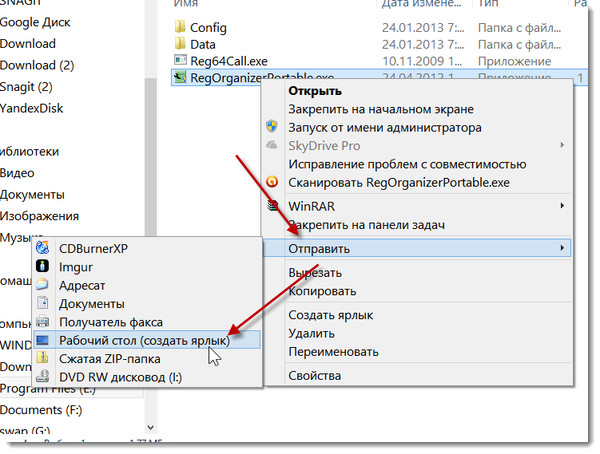600x454 pixels.
Task: Open Изображения library in the sidebar
Action: pyautogui.click(x=39, y=216)
